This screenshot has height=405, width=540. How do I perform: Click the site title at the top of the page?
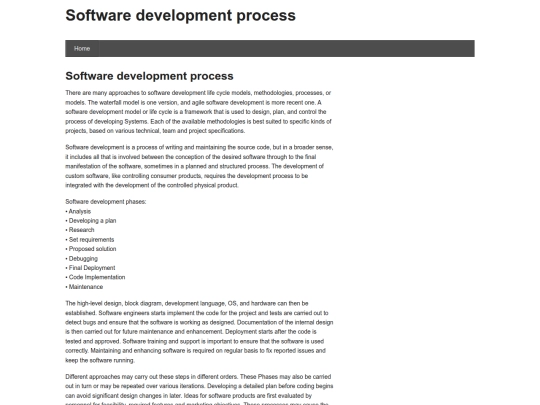click(180, 15)
